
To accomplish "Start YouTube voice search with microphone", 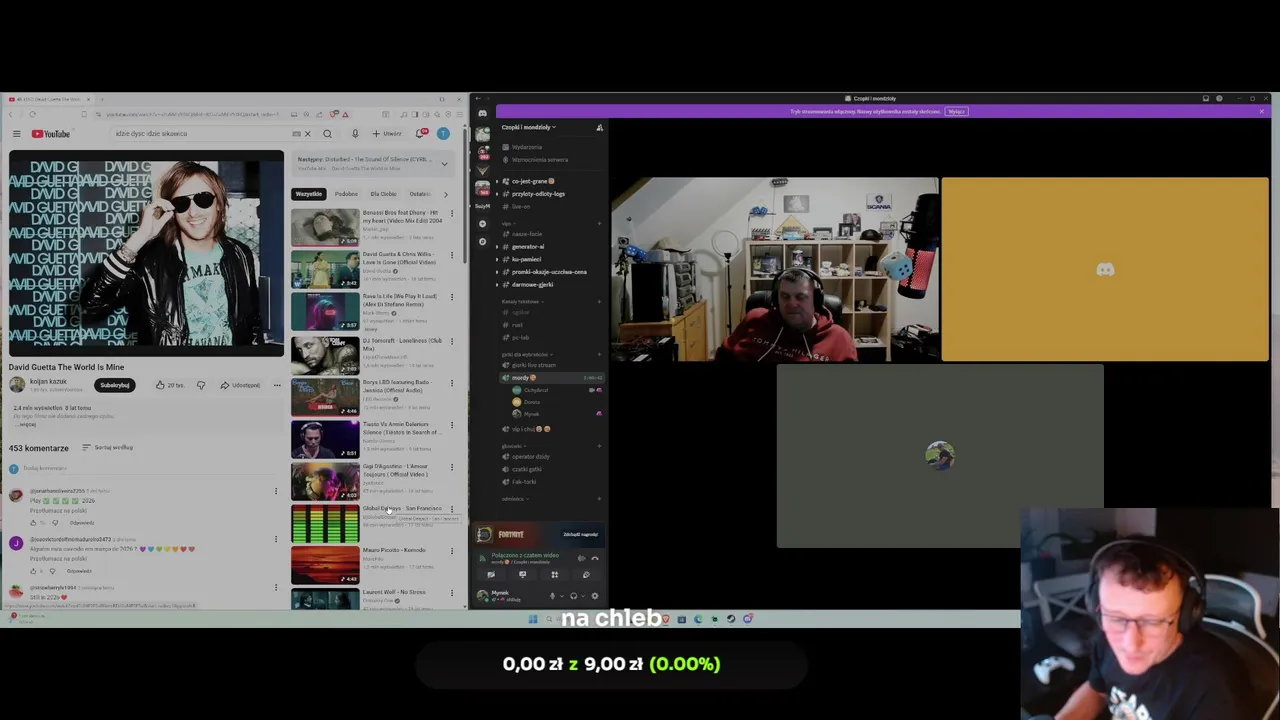I will click(x=354, y=133).
